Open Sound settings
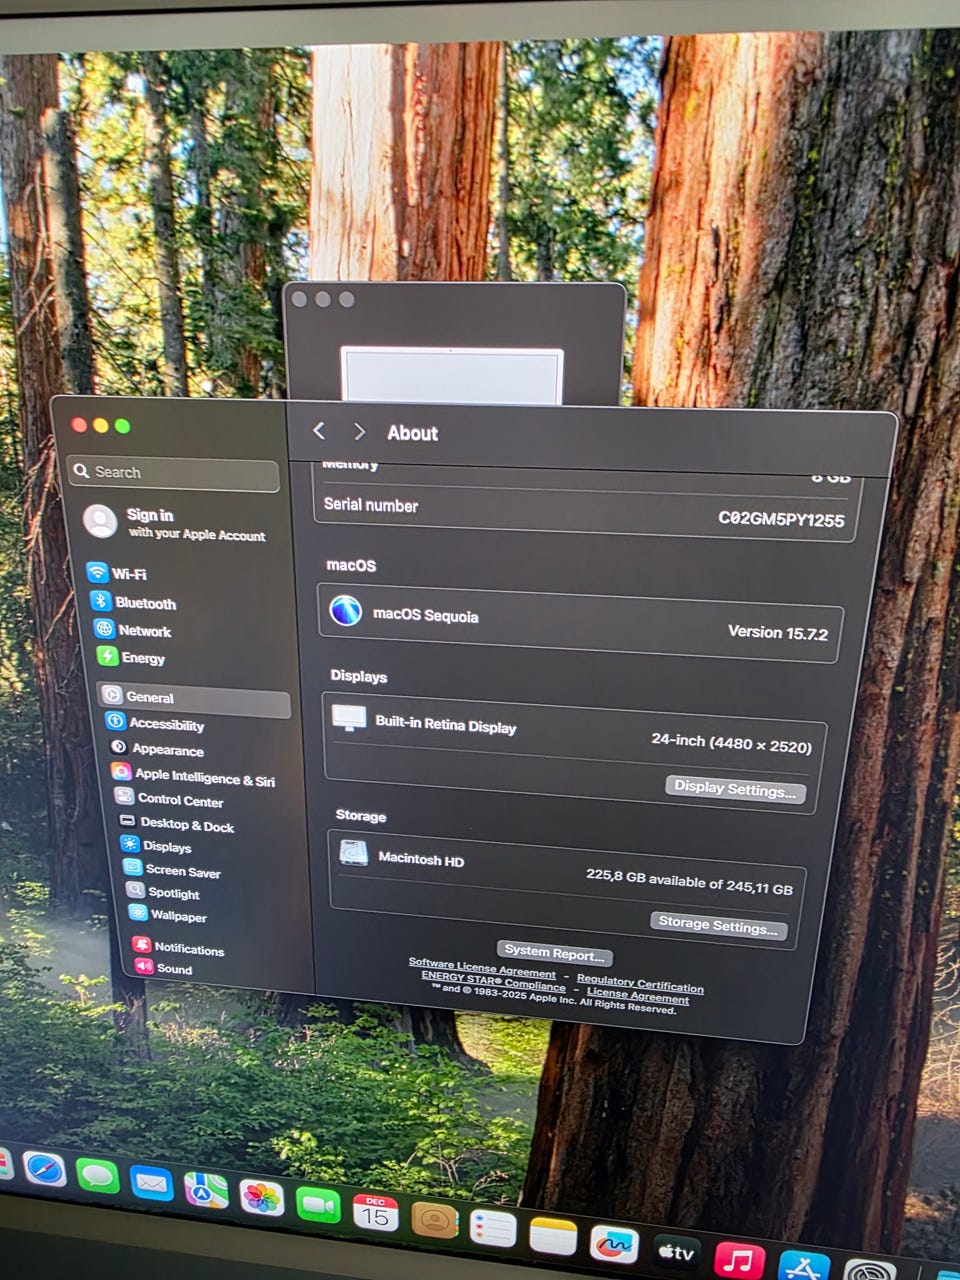960x1280 pixels. [164, 968]
